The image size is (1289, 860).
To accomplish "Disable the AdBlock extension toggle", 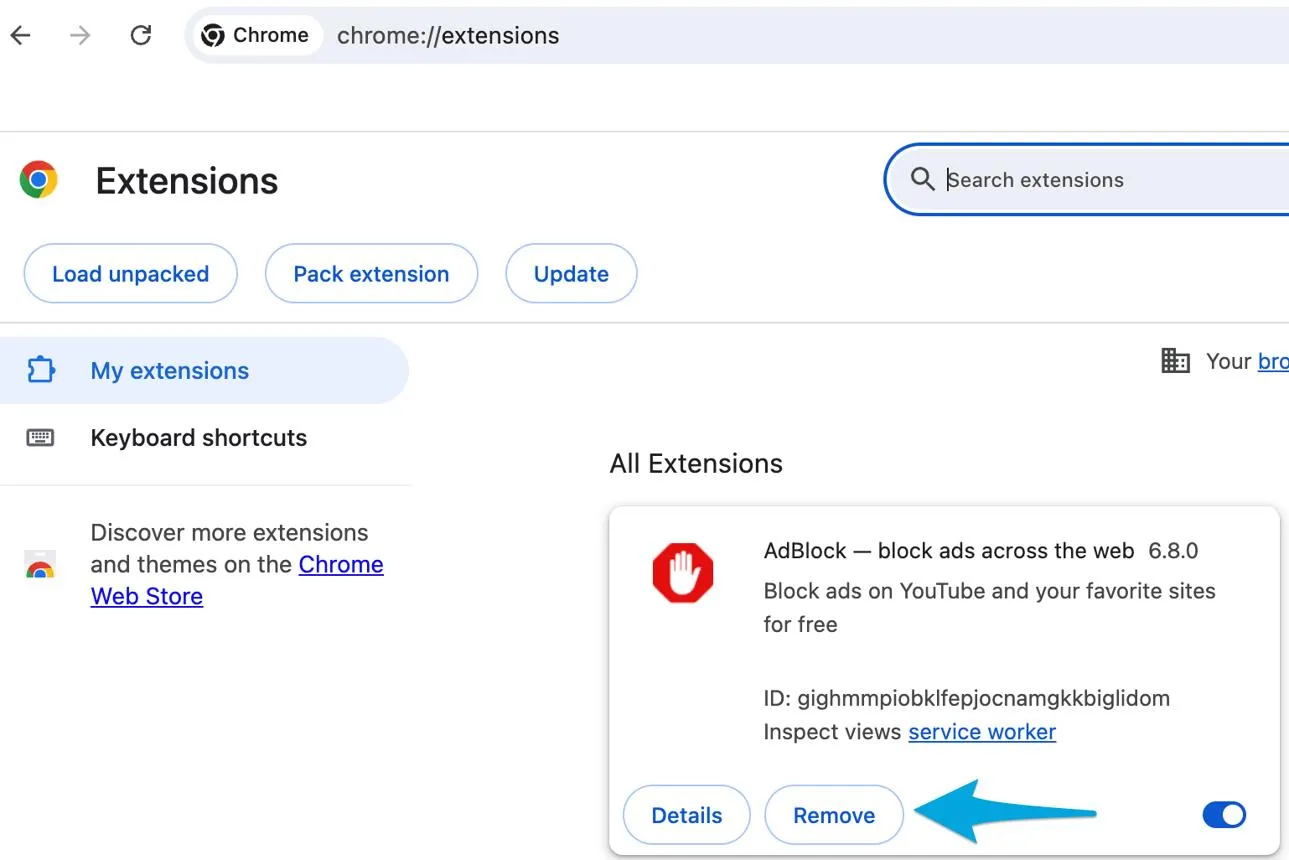I will pyautogui.click(x=1224, y=815).
